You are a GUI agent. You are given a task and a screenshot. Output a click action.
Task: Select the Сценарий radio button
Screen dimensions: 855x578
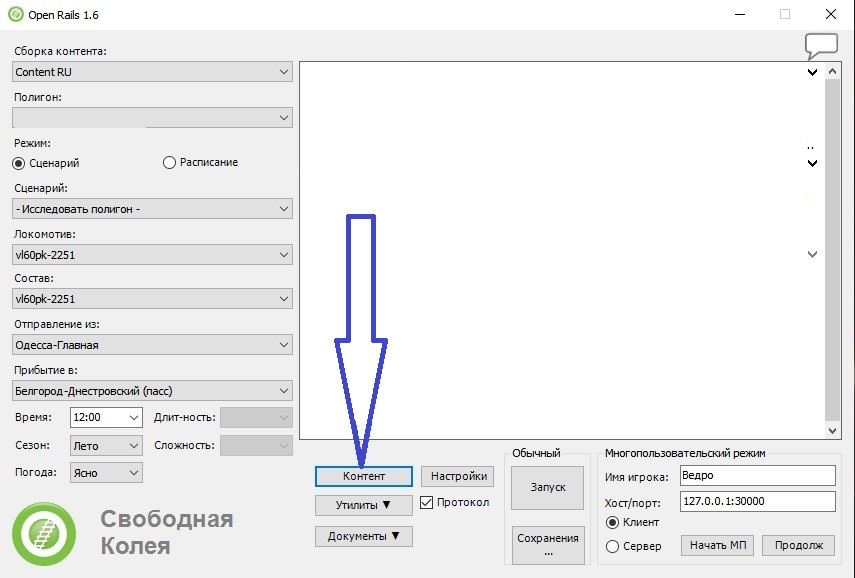pos(19,163)
